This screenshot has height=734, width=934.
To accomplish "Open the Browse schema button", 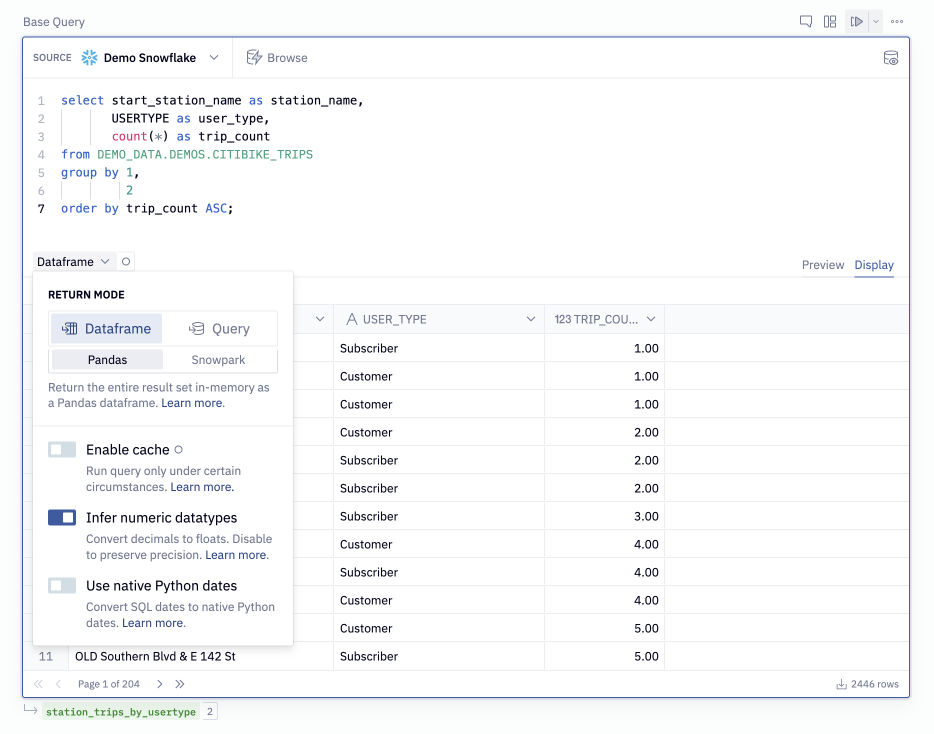I will [x=277, y=58].
